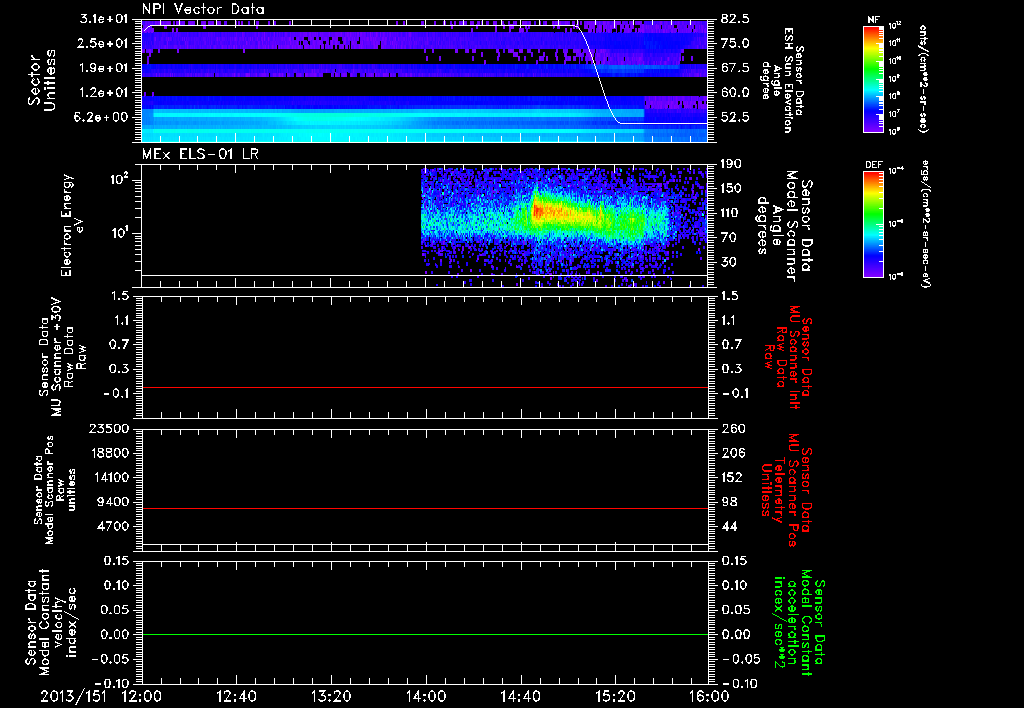Click the 14:00 time axis label
This screenshot has height=708, width=1024.
426,696
